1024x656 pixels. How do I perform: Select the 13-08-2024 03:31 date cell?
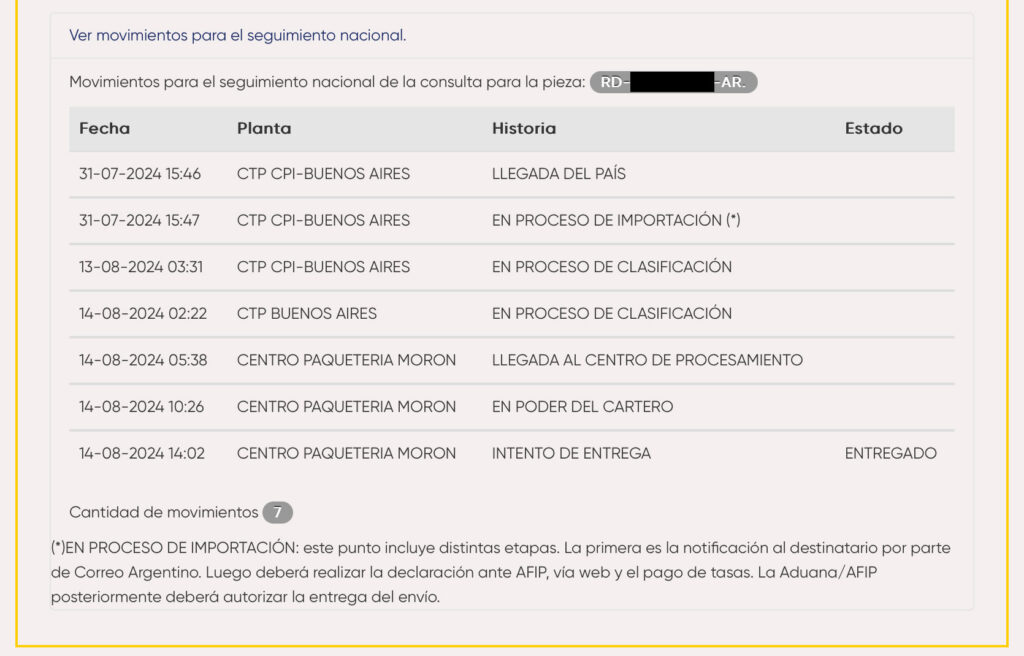[x=141, y=267]
